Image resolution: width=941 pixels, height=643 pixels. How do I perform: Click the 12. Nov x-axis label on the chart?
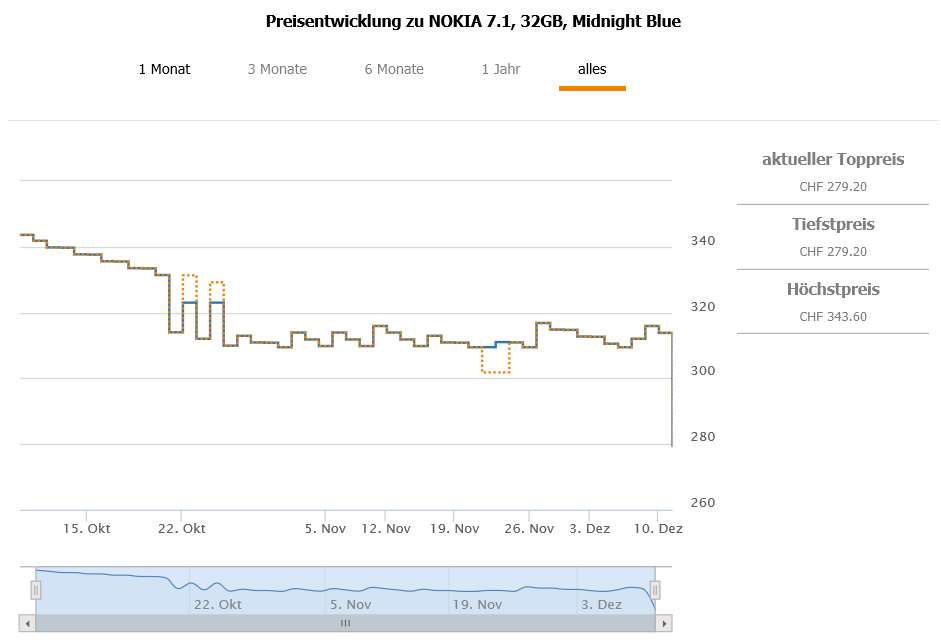[385, 528]
